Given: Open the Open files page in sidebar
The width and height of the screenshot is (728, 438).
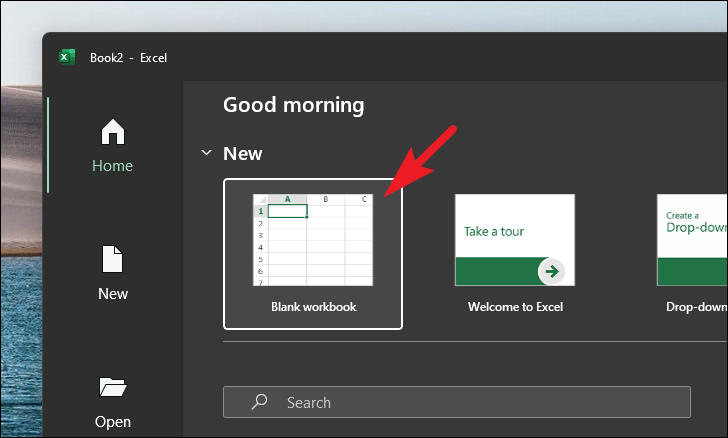Looking at the screenshot, I should coord(112,402).
